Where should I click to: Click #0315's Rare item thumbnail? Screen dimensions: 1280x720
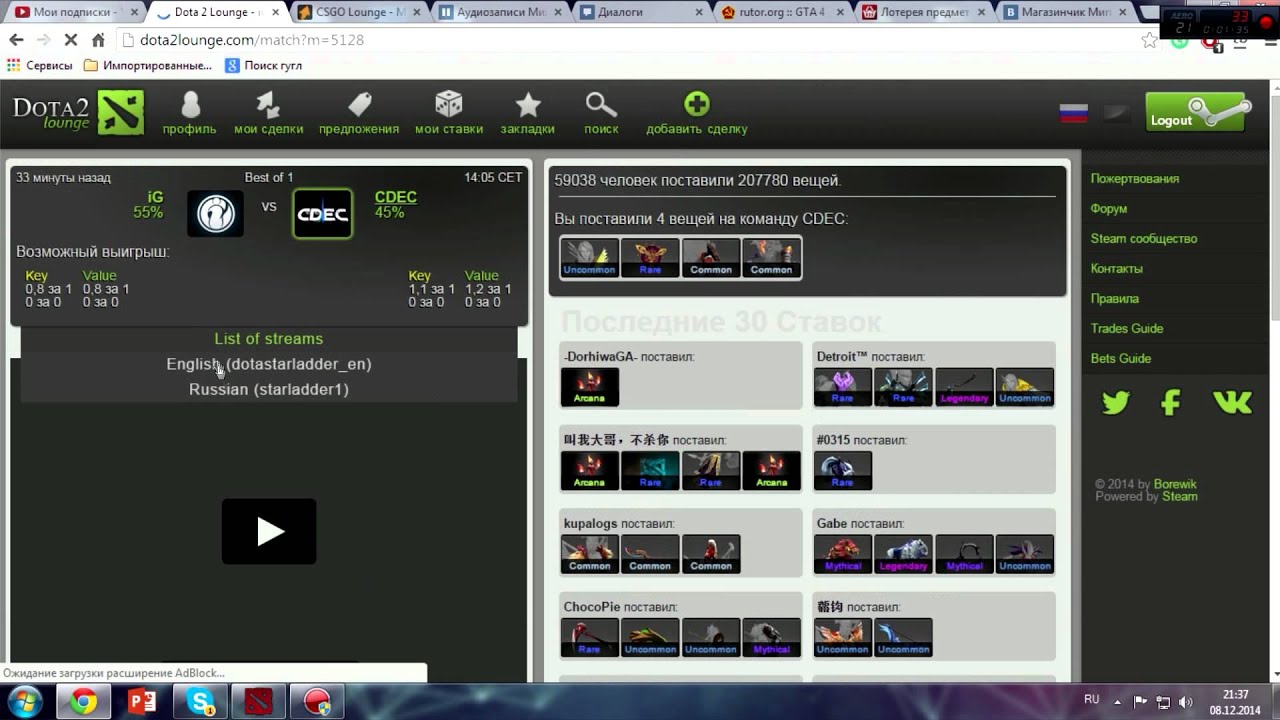(x=843, y=471)
